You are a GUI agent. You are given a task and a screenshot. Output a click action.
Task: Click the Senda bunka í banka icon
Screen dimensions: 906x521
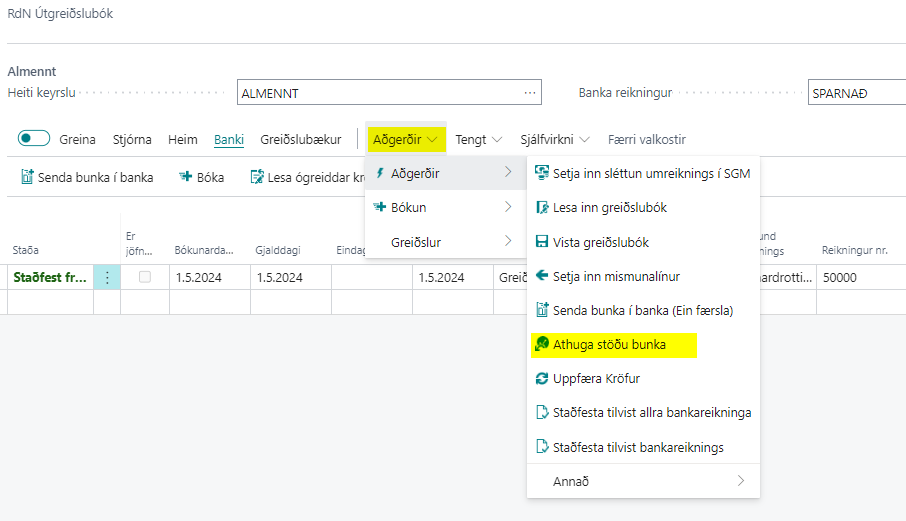(27, 177)
